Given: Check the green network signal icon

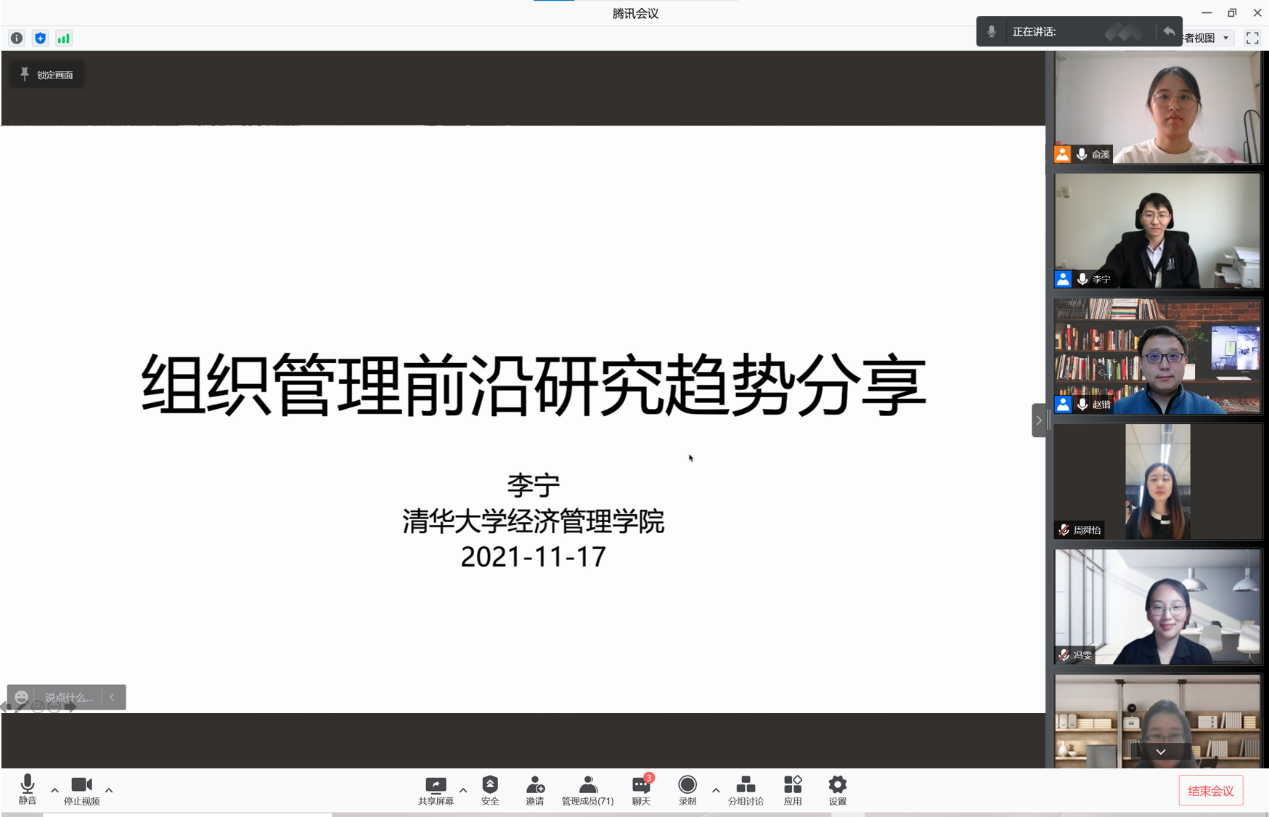Looking at the screenshot, I should tap(64, 38).
